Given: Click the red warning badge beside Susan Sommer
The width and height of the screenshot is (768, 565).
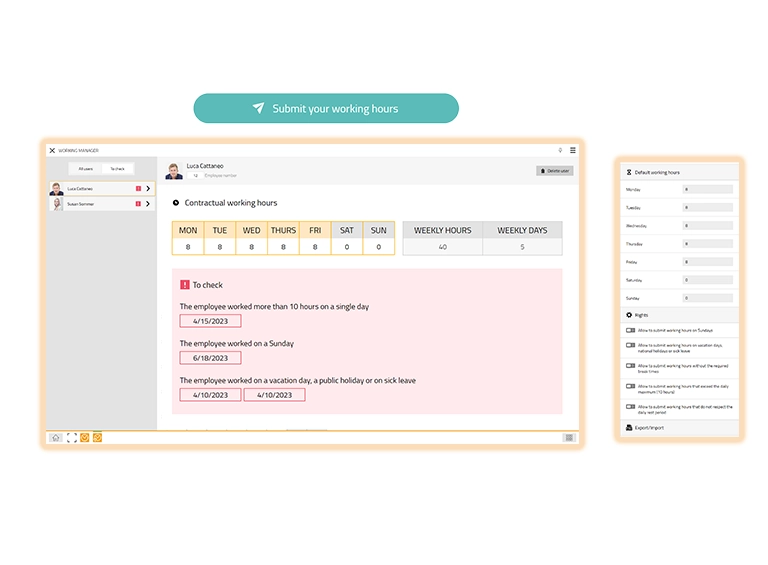Looking at the screenshot, I should coord(138,204).
